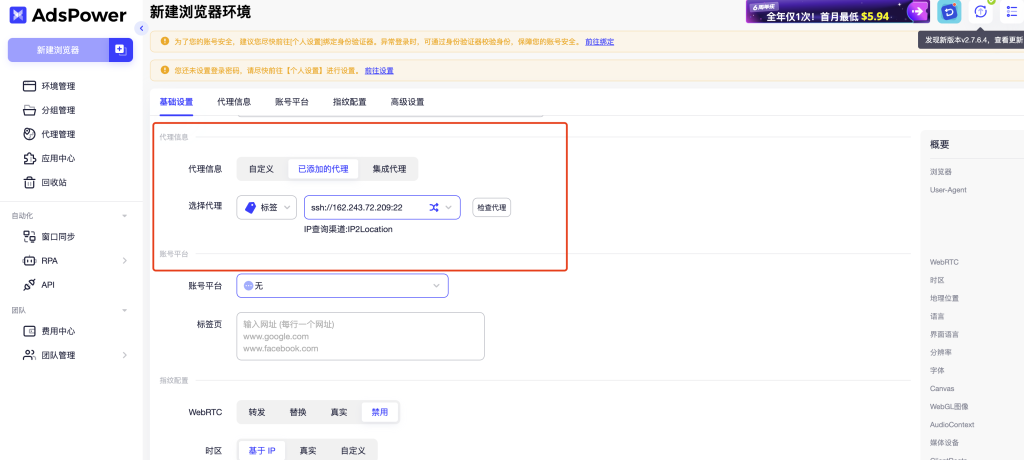The width and height of the screenshot is (1024, 460).
Task: Switch to 代理信息 tab
Action: (x=234, y=102)
